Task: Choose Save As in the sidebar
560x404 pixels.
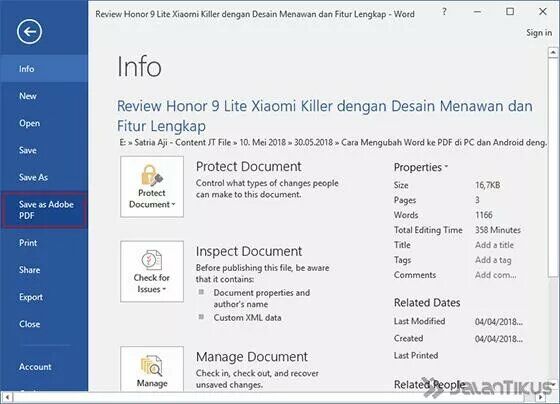Action: click(44, 177)
